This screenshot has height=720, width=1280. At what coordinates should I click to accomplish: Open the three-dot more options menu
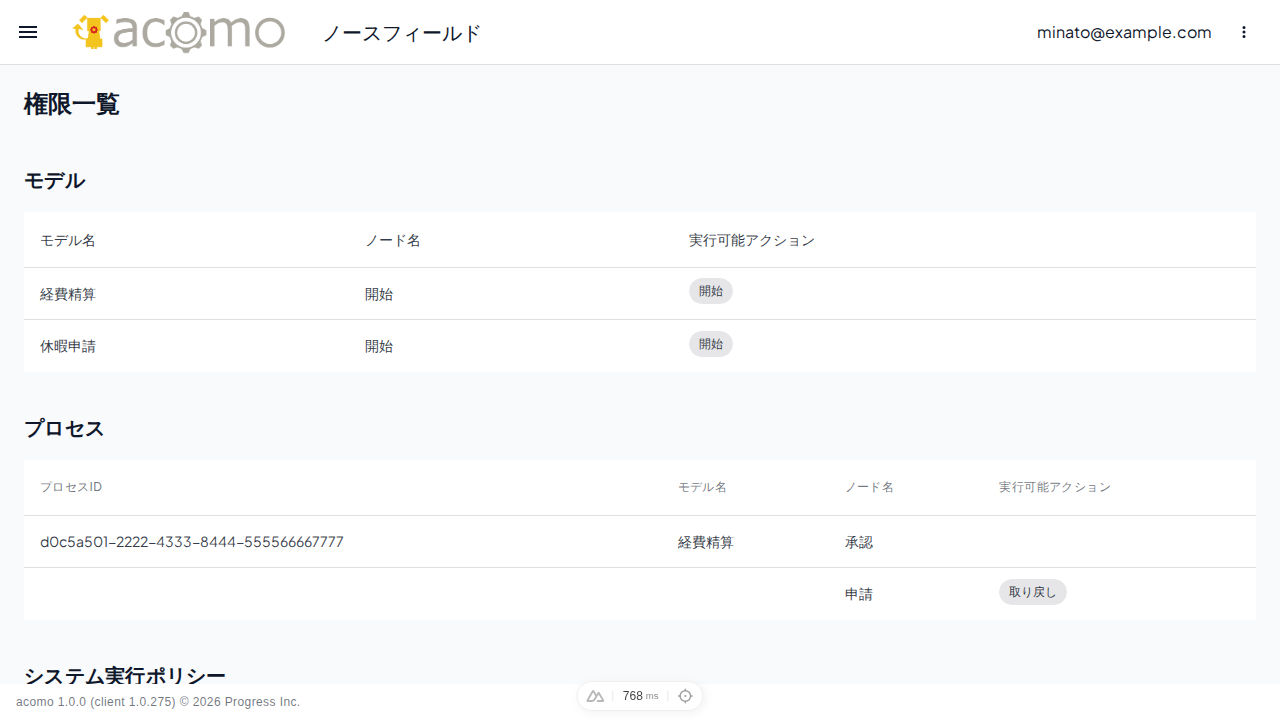point(1244,32)
